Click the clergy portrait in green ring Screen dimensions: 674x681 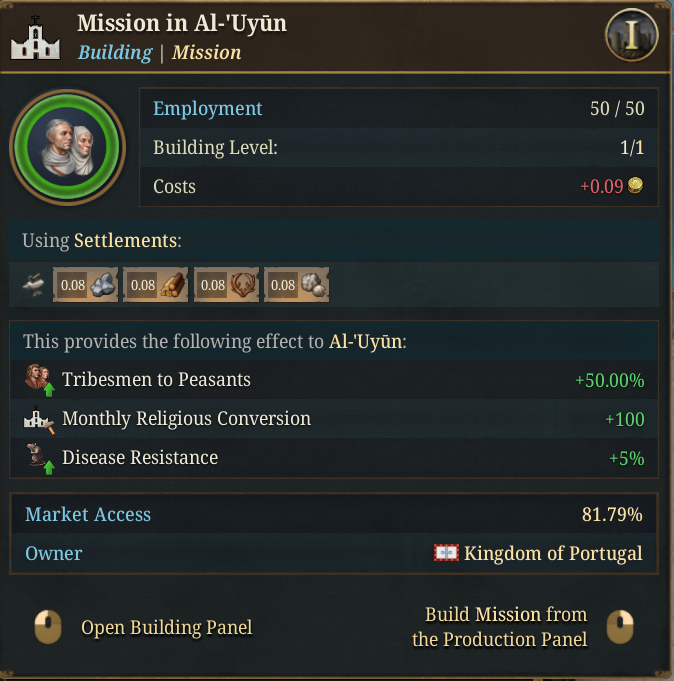click(x=68, y=147)
